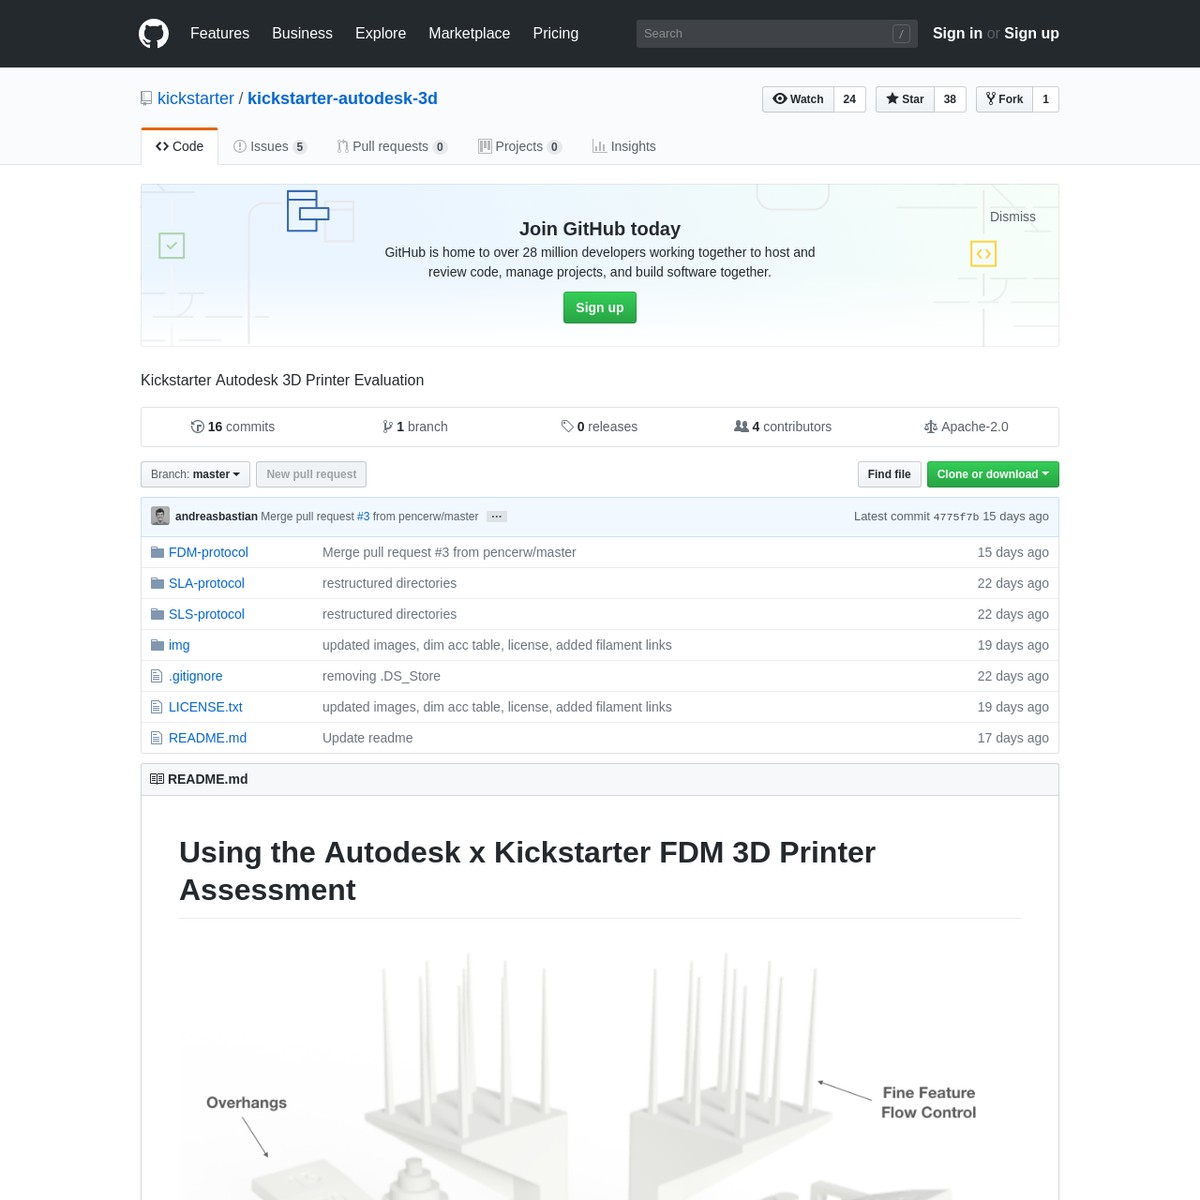Switch to the Code tab
The image size is (1200, 1200).
point(180,146)
